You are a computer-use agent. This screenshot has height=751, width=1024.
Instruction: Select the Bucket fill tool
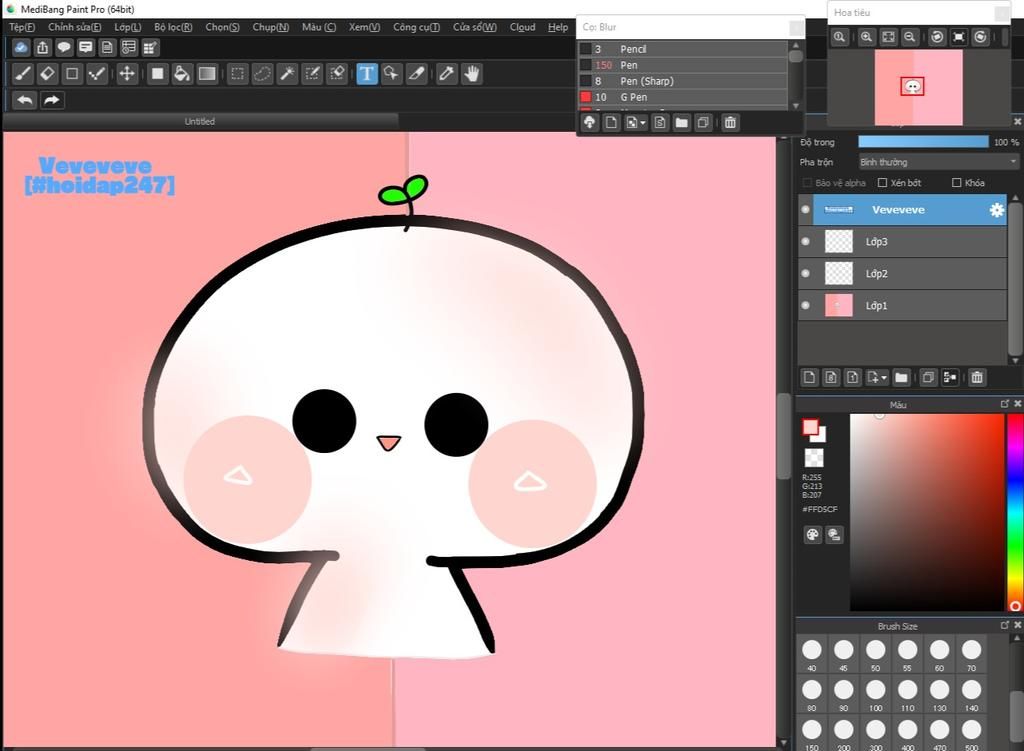pos(182,74)
